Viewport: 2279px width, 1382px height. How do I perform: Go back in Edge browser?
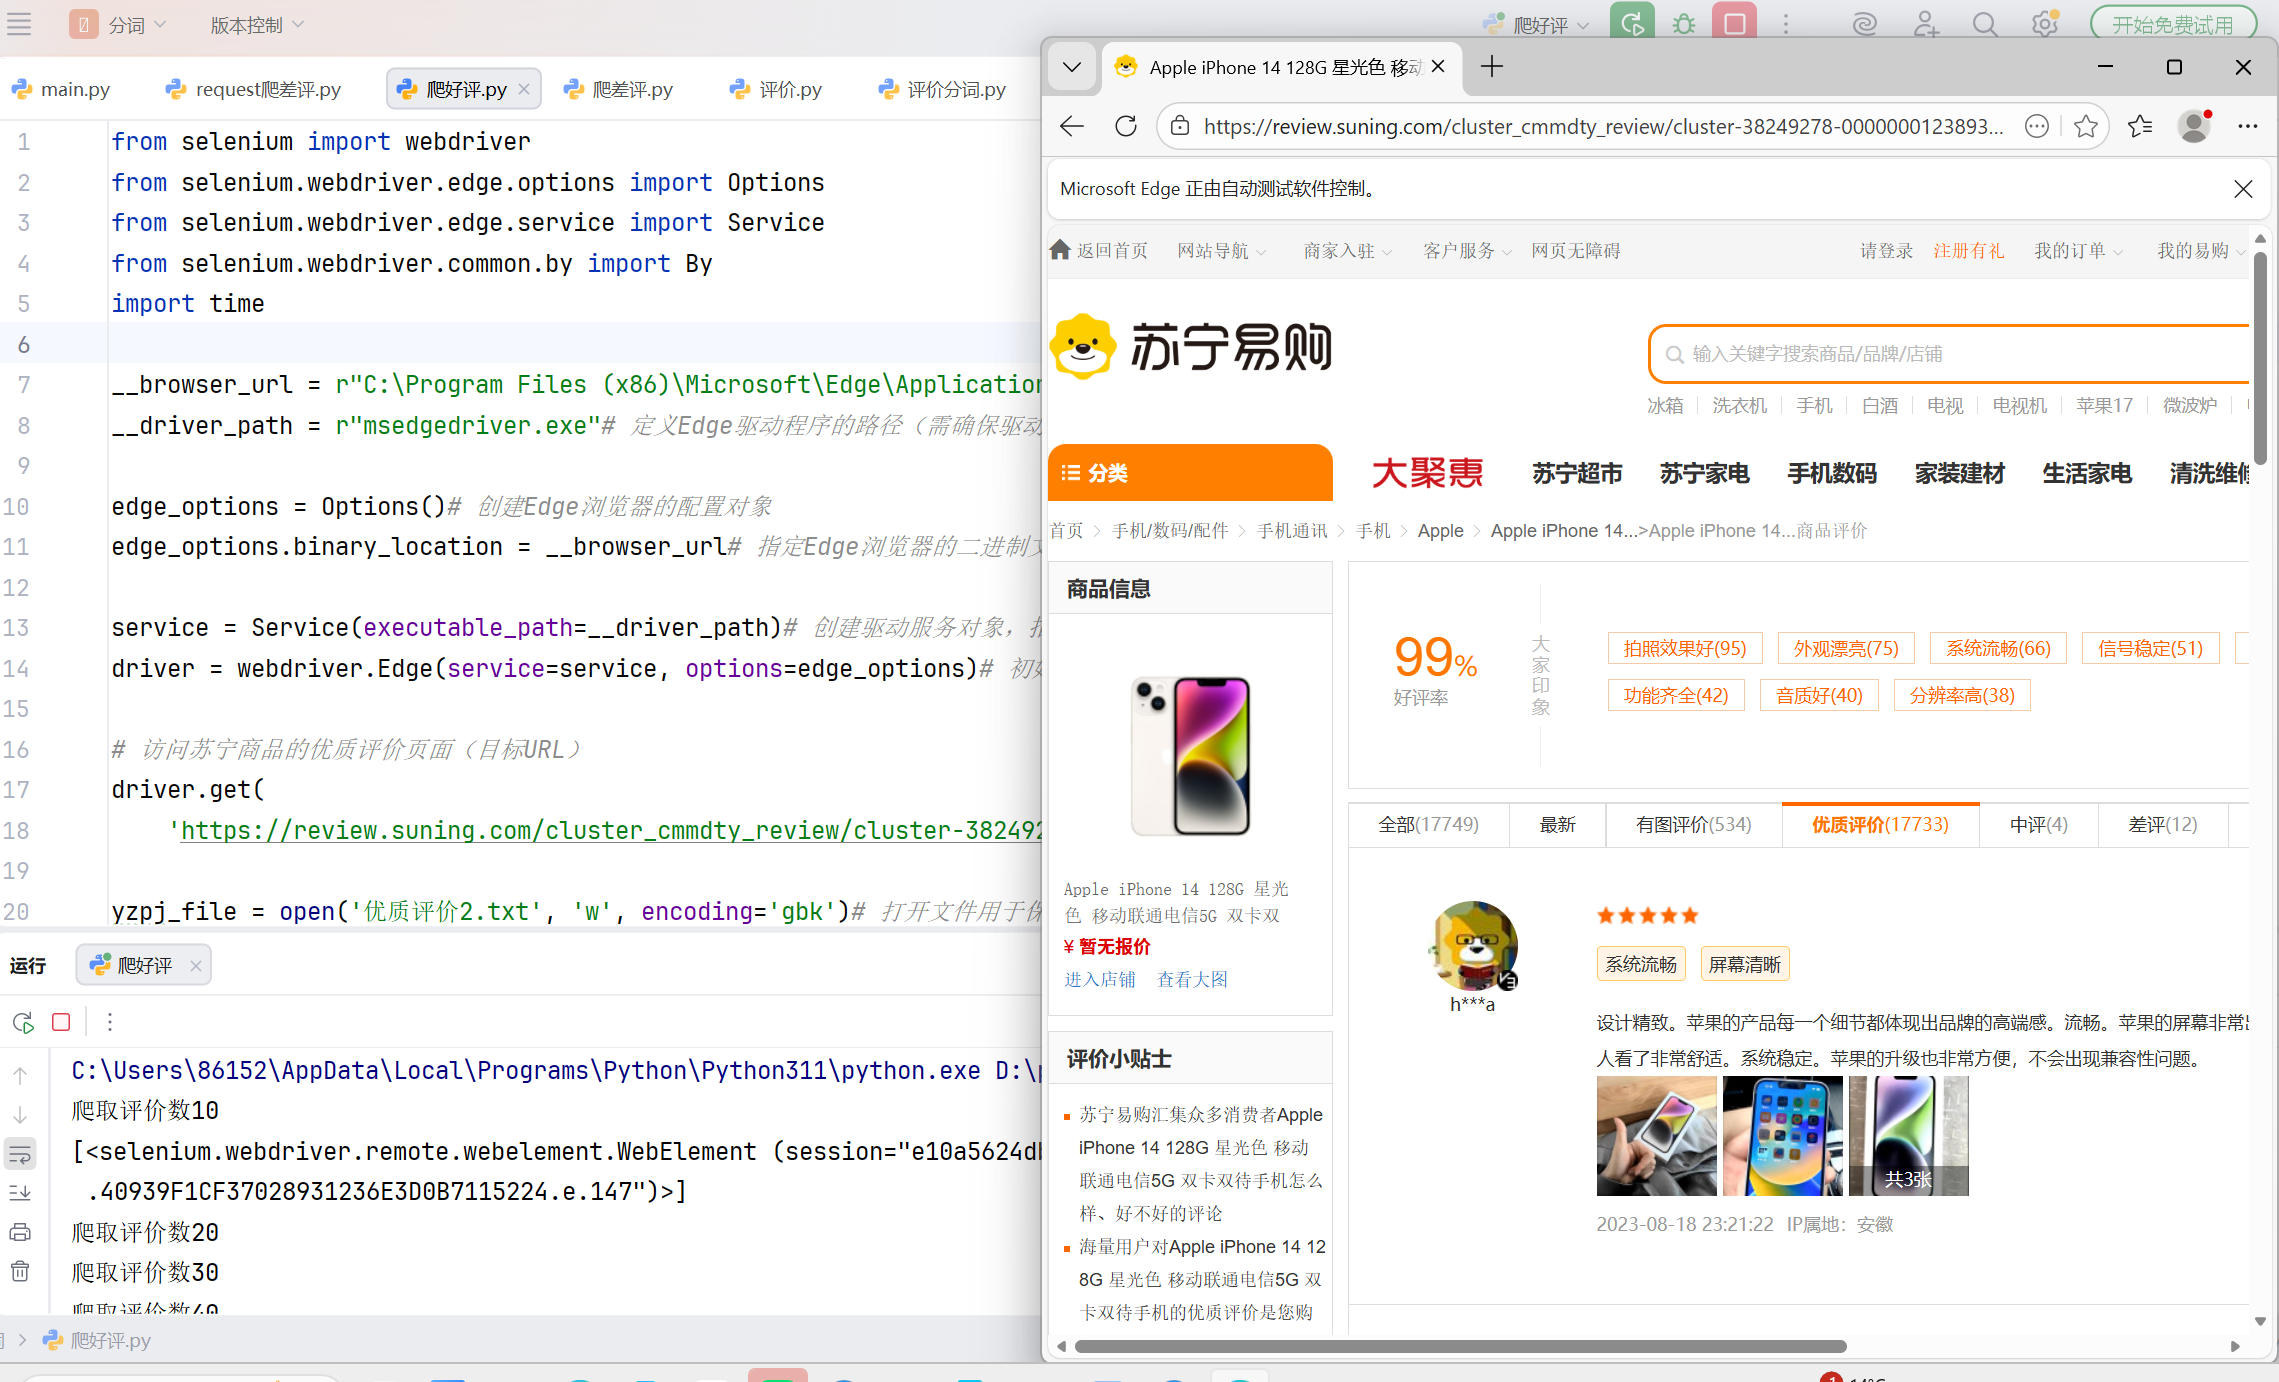click(x=1072, y=126)
